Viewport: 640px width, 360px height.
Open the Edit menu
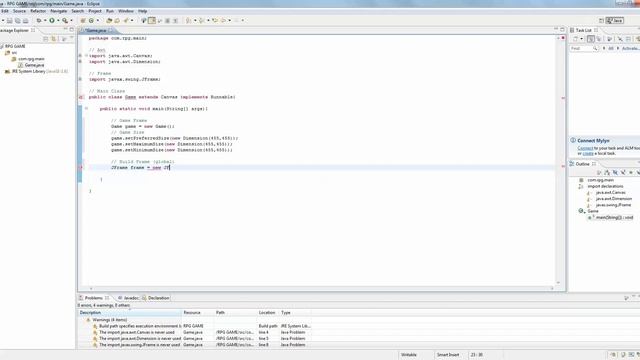coord(5,11)
